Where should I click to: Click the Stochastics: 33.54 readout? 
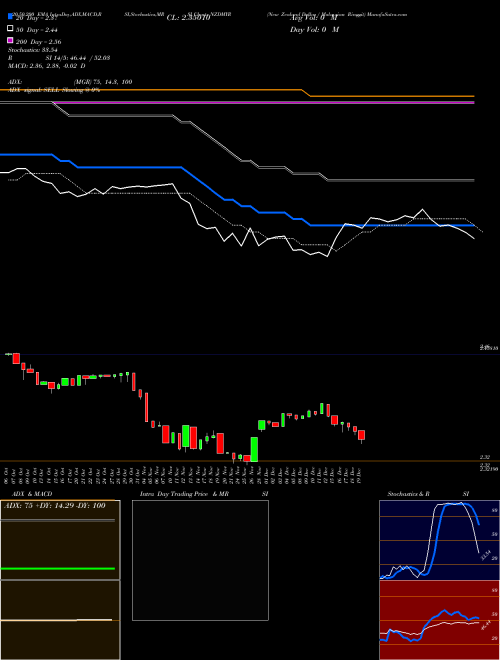coord(32,50)
